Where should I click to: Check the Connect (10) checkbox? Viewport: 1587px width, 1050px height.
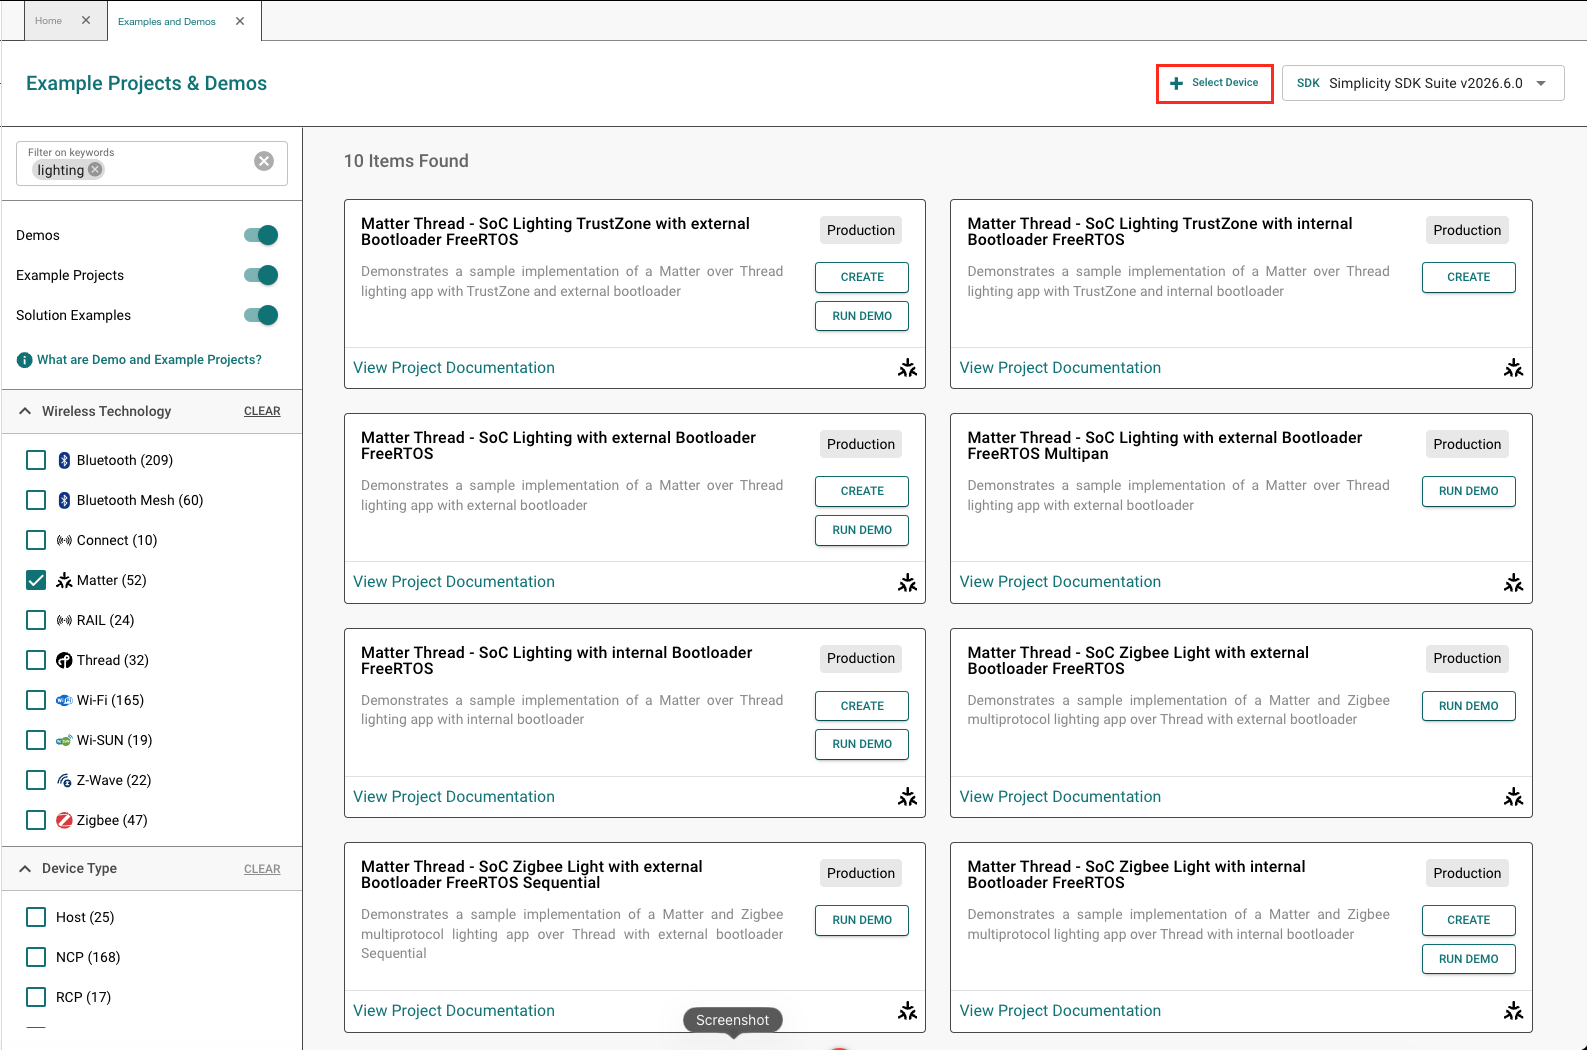click(36, 540)
